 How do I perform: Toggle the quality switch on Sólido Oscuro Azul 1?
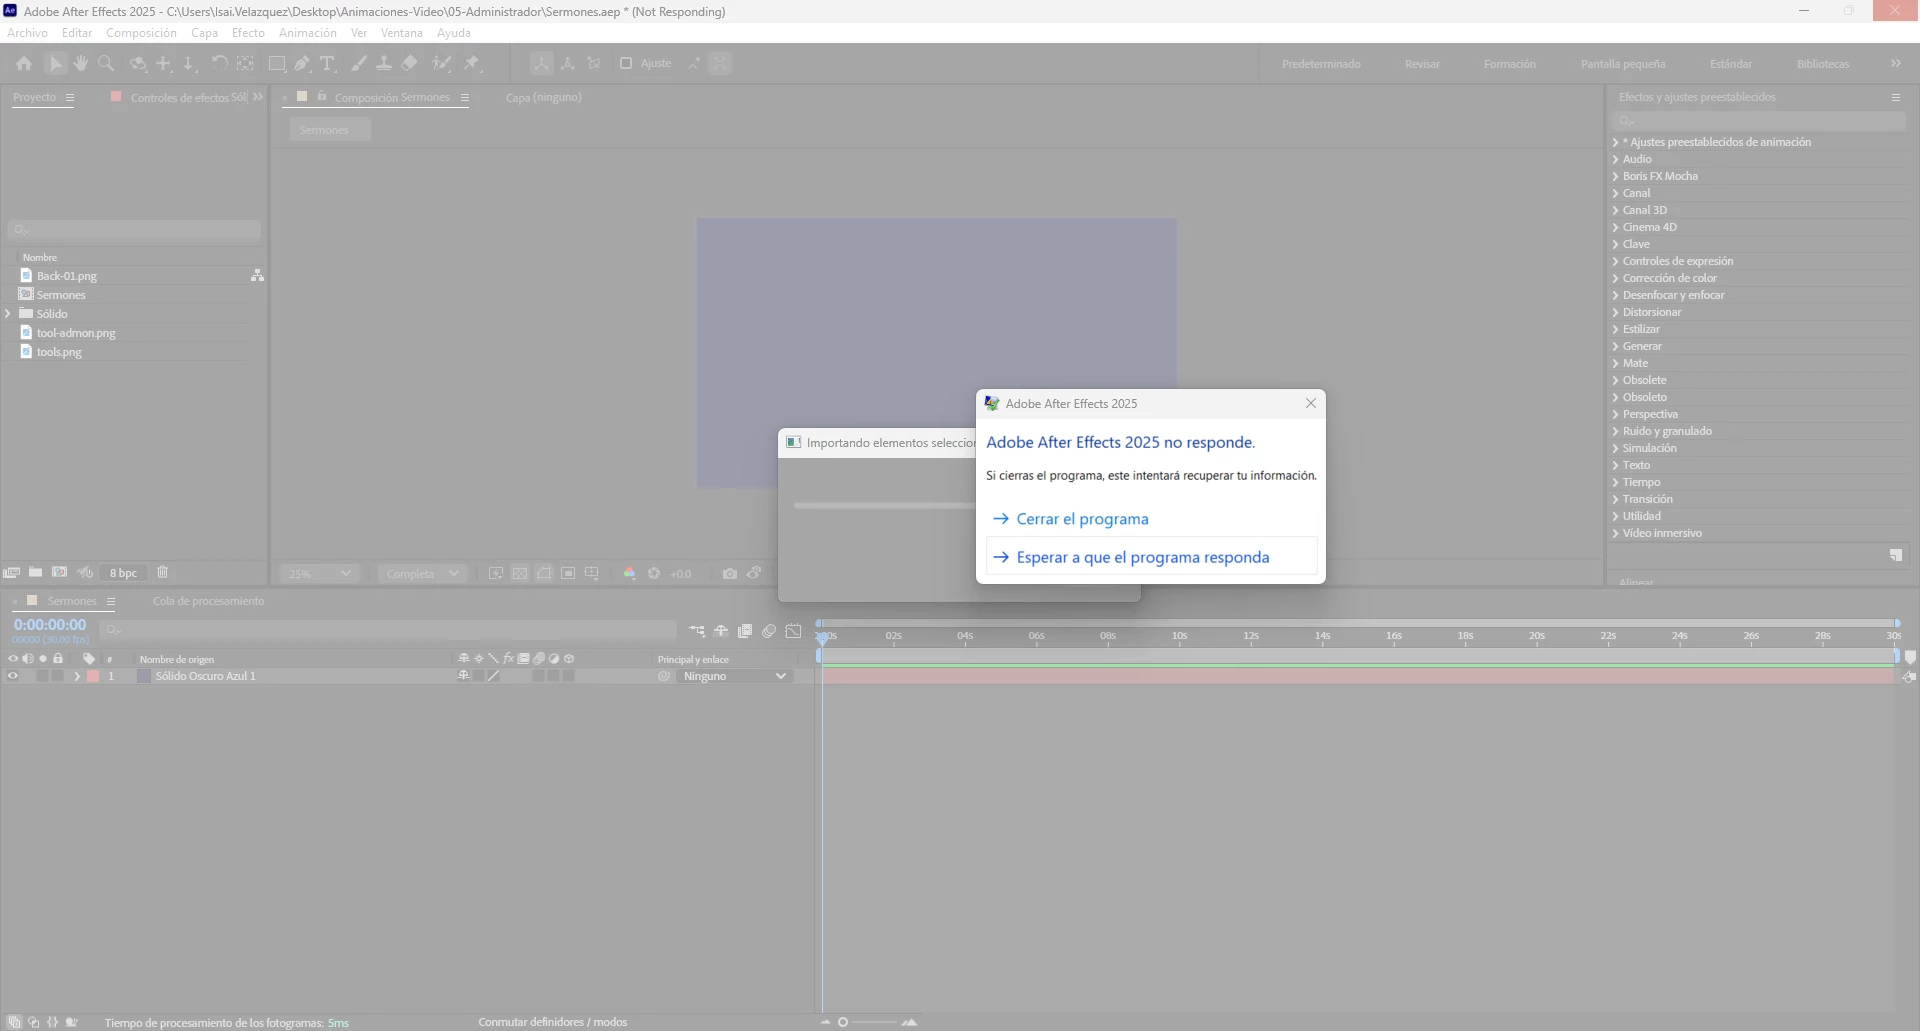[493, 677]
